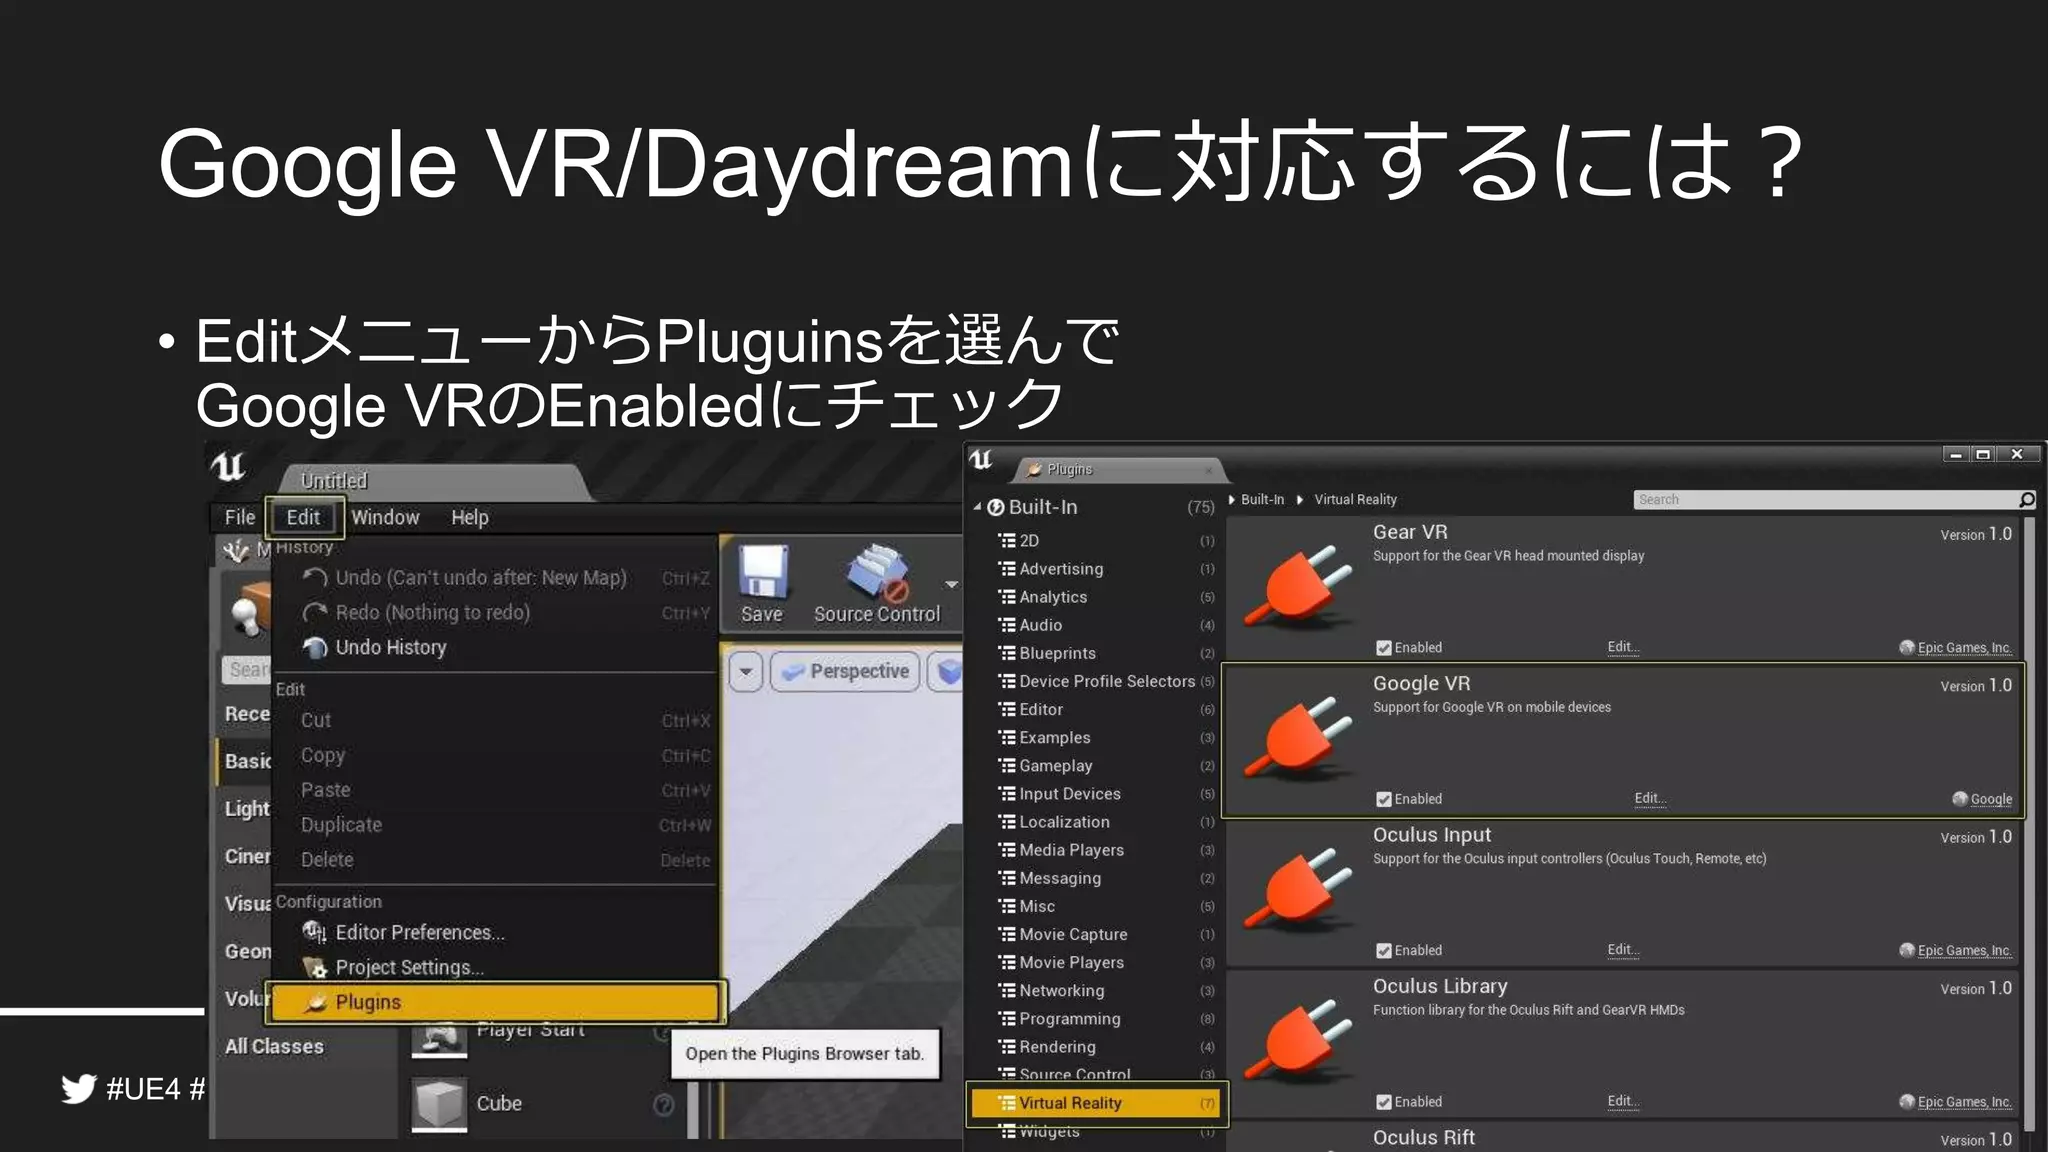Expand Source Control dropdown arrow

pos(951,584)
